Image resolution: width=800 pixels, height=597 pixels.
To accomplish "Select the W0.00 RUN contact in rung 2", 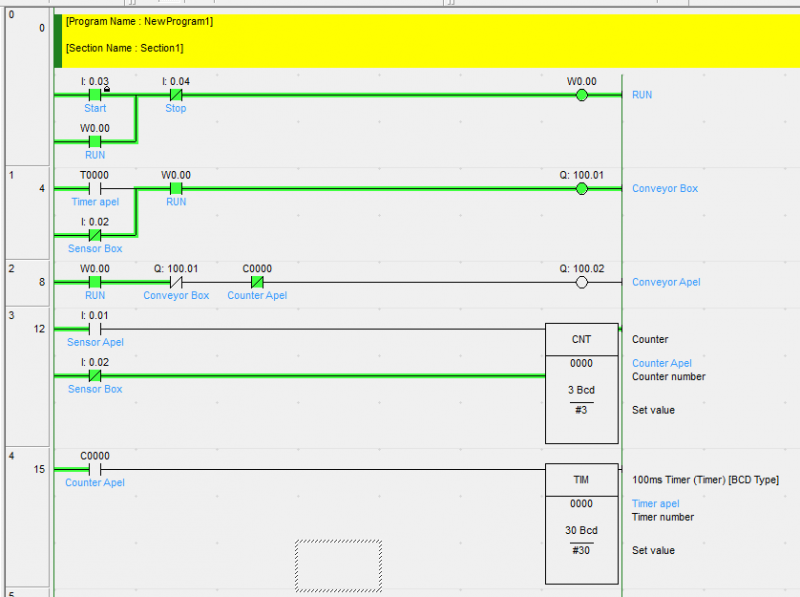I will [x=95, y=282].
